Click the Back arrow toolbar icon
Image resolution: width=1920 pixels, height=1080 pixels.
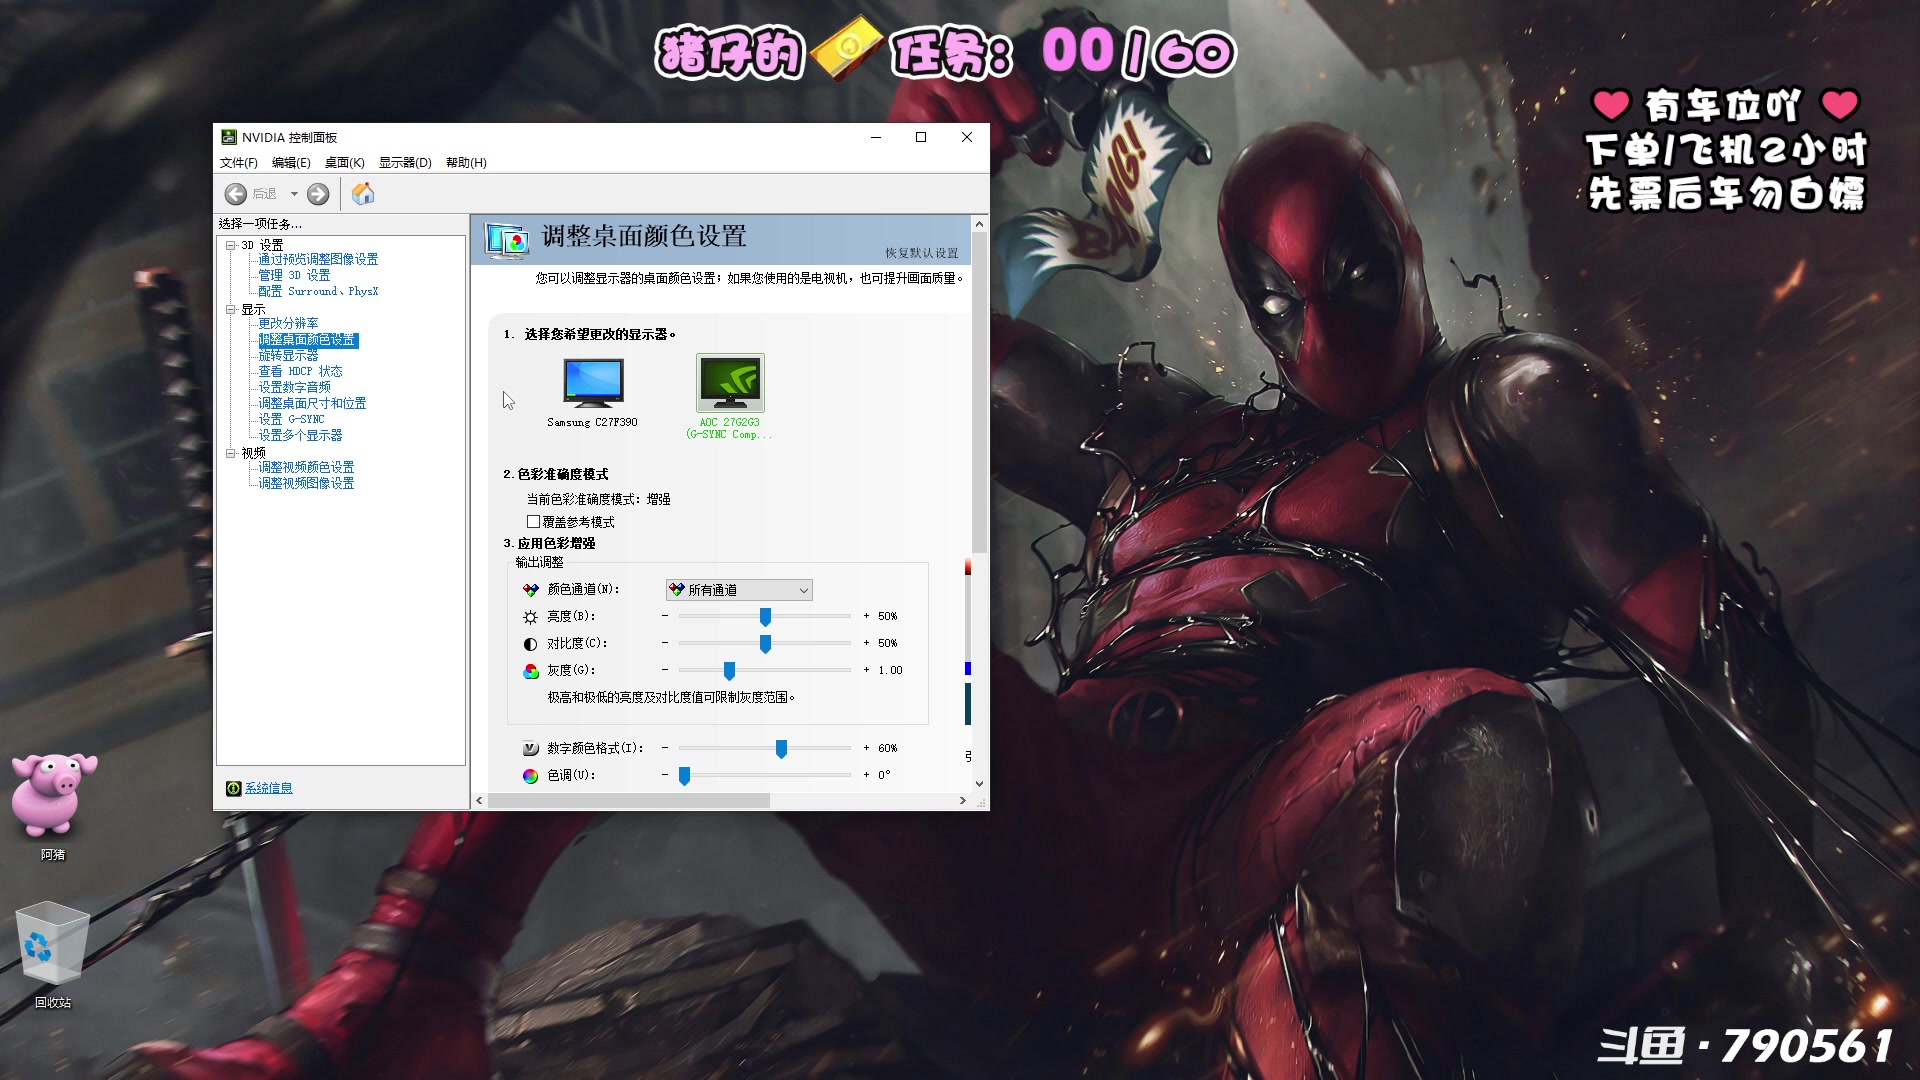(236, 194)
